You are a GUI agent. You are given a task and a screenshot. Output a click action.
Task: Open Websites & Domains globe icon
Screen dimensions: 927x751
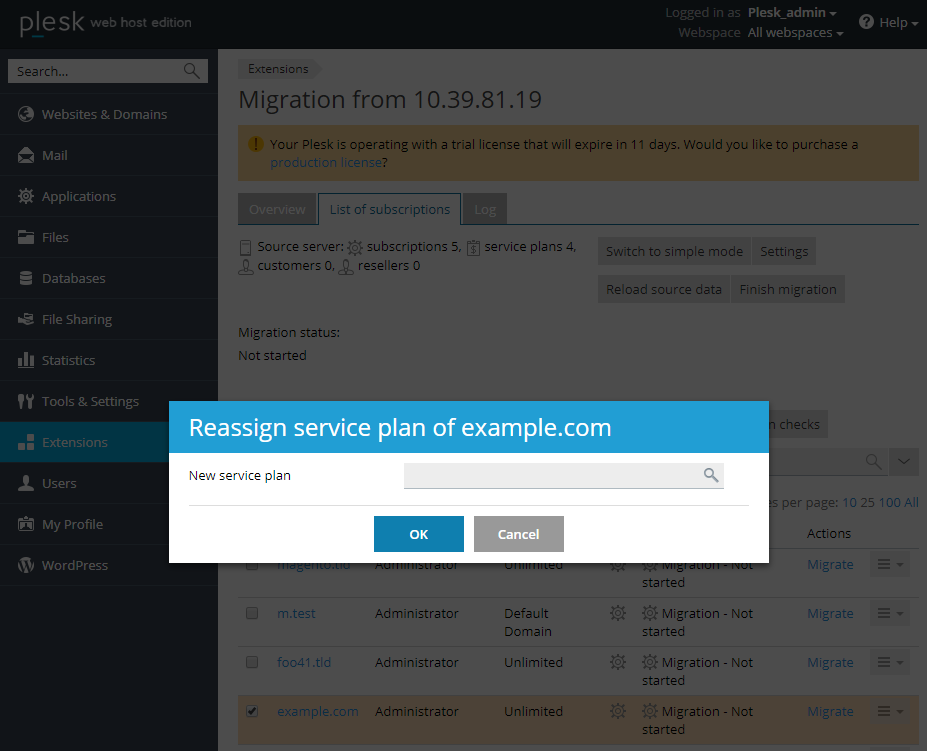click(x=25, y=114)
